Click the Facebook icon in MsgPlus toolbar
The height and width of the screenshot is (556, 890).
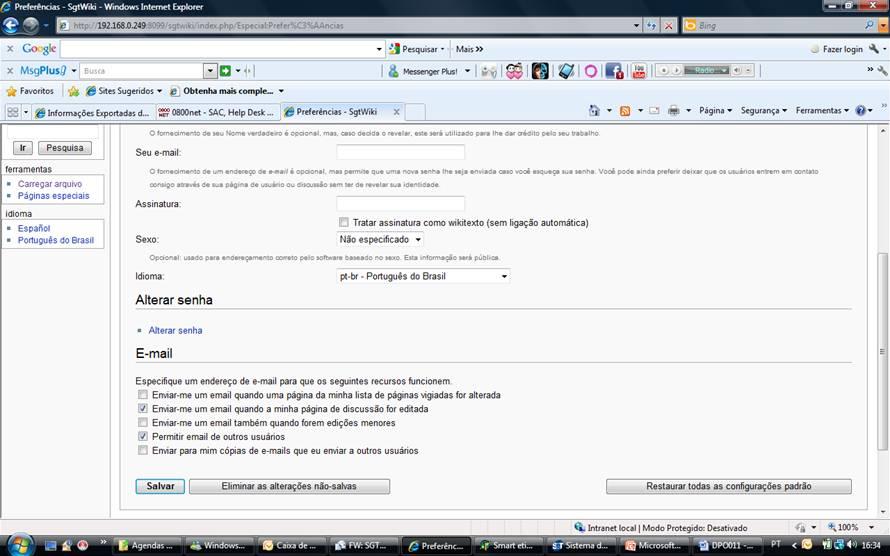613,71
